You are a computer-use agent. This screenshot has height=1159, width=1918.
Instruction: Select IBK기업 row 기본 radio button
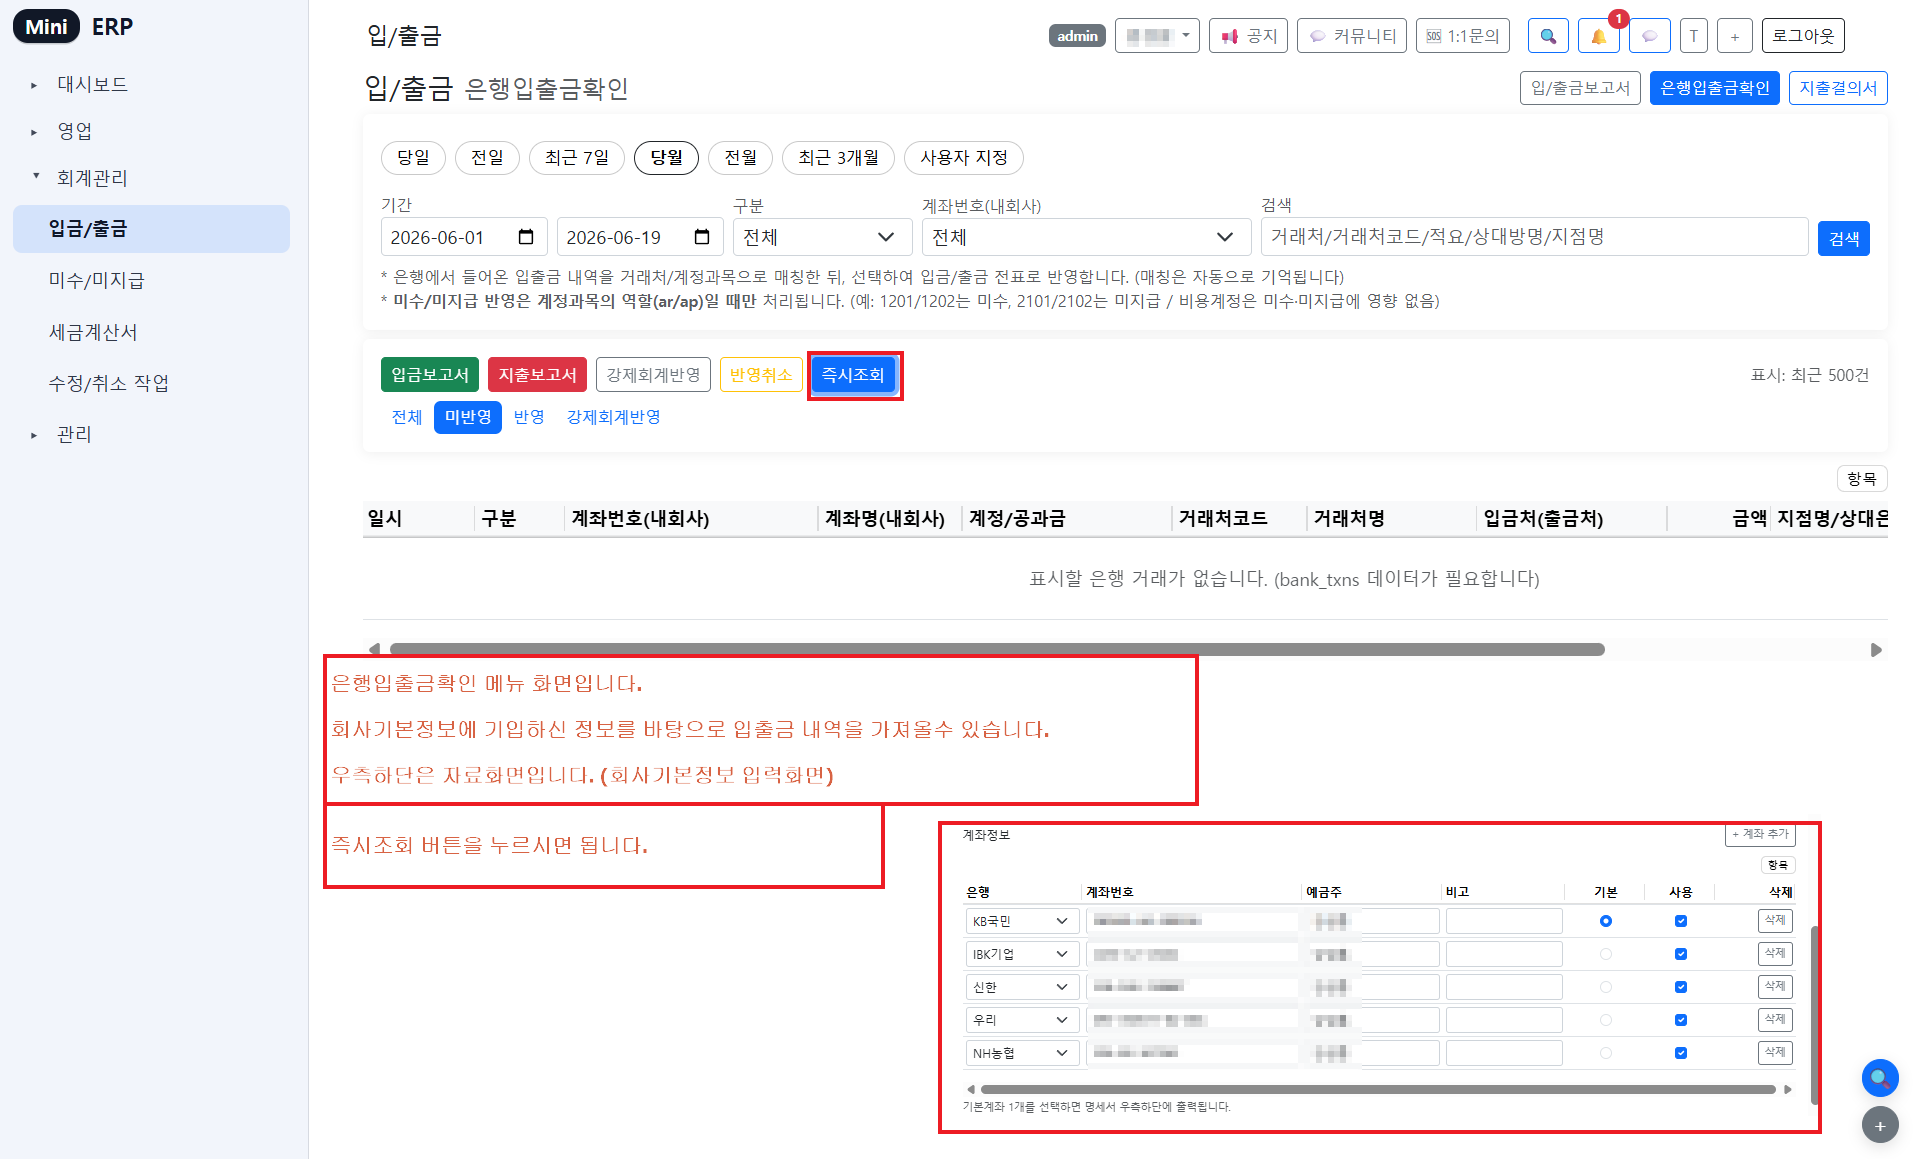click(1606, 954)
